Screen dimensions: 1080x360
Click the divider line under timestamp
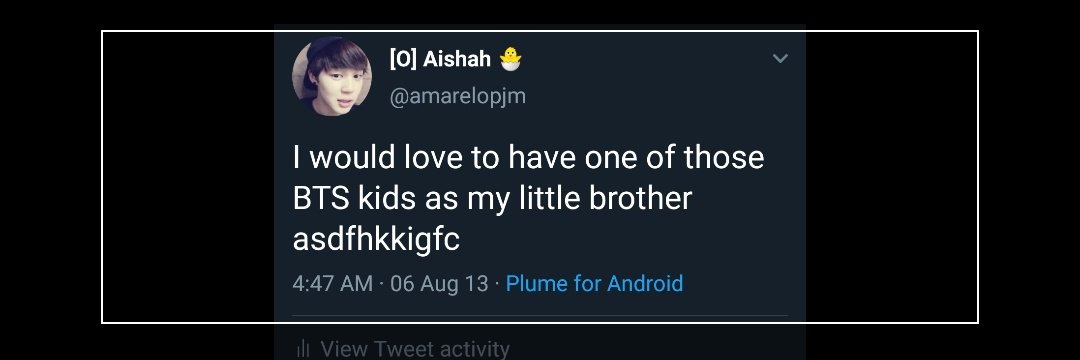540,316
